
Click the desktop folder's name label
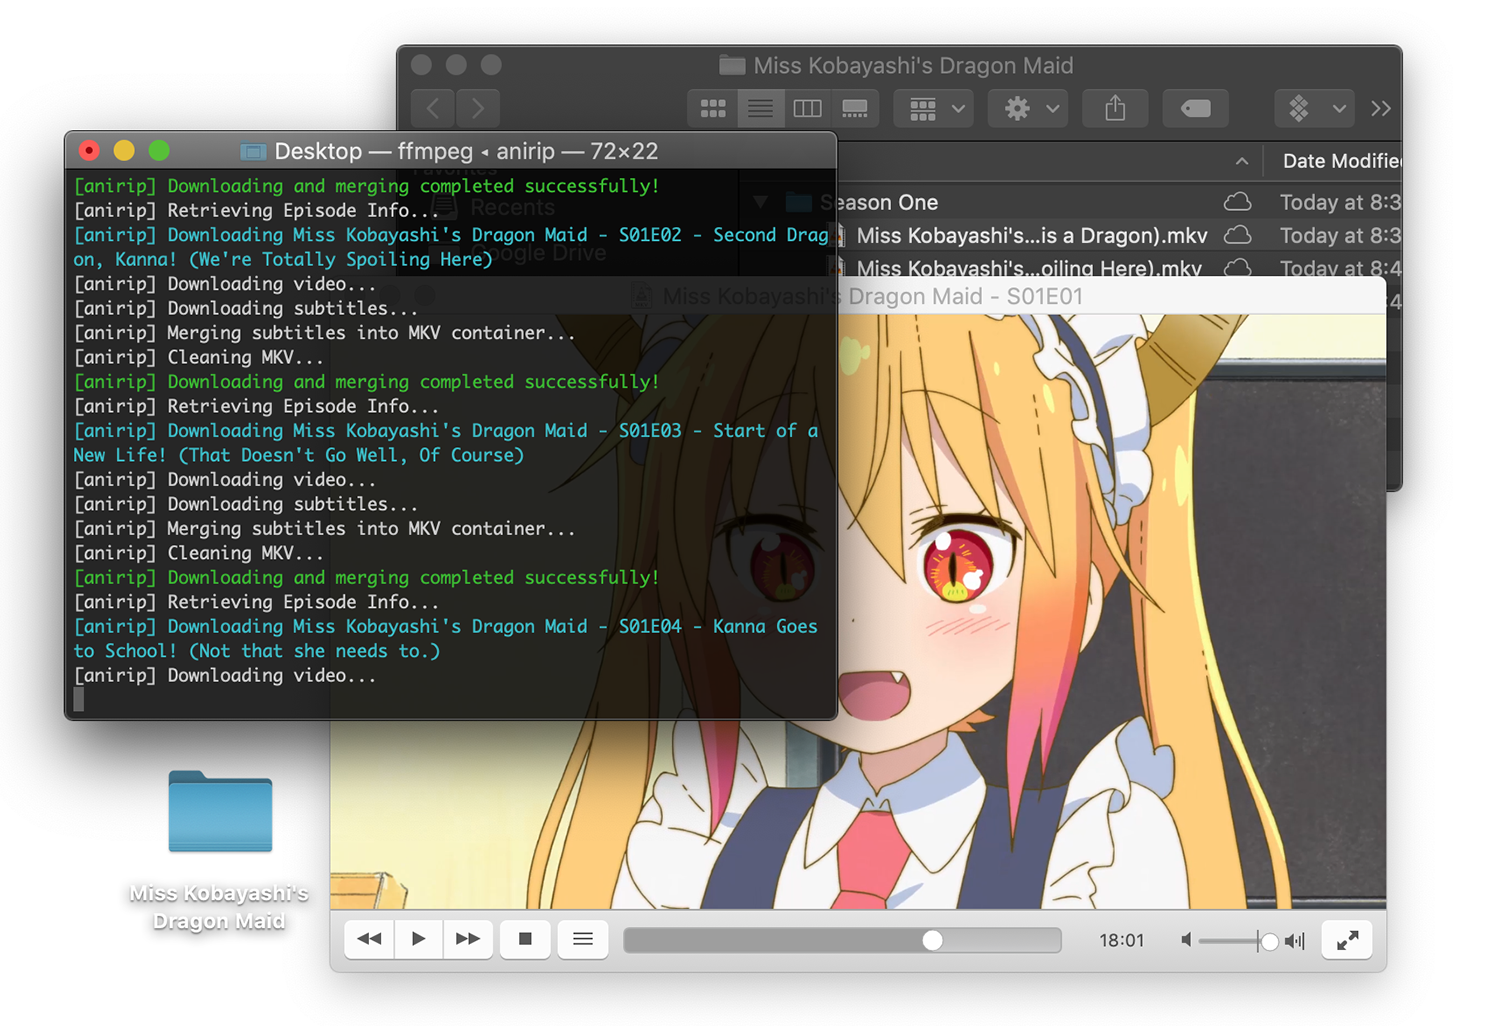(219, 907)
